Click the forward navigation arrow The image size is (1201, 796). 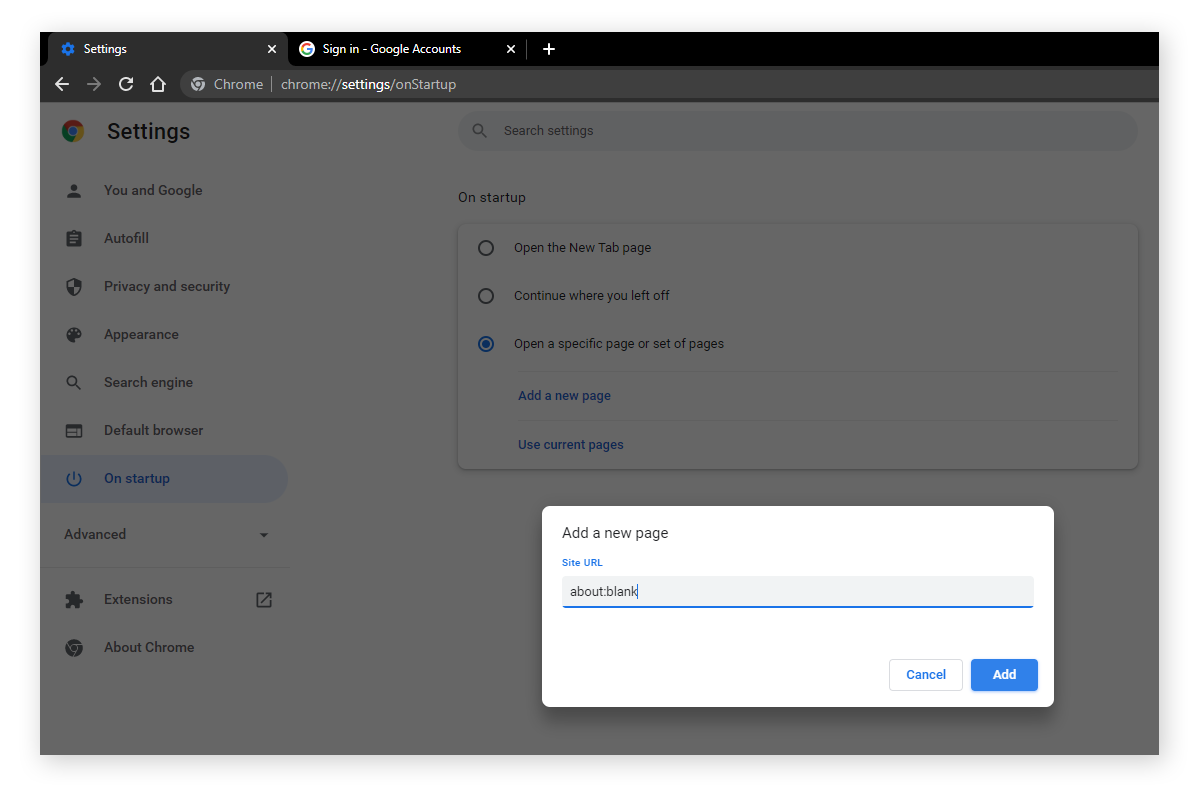tap(94, 84)
